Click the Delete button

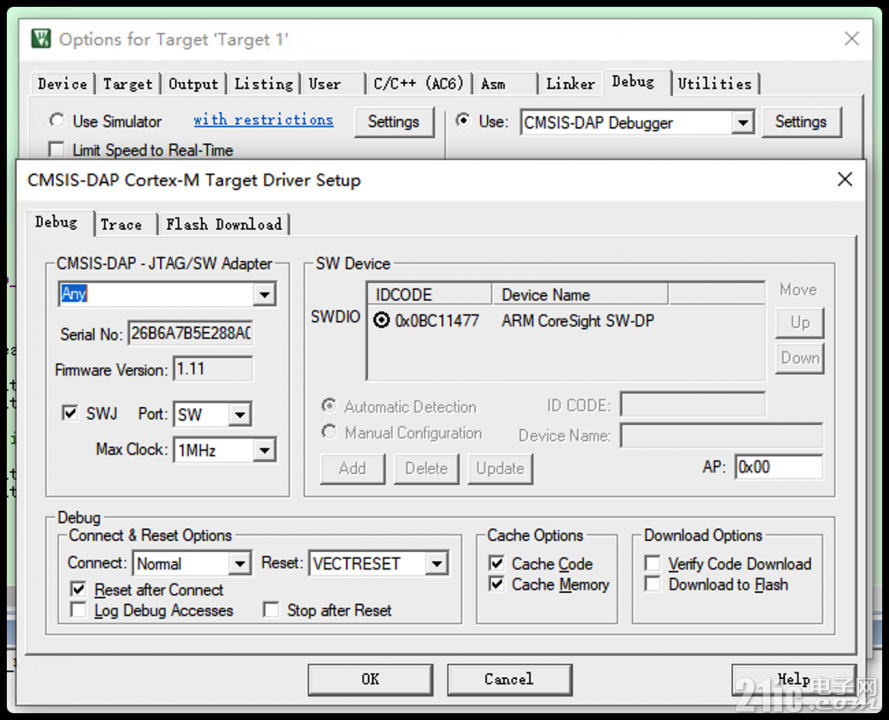pyautogui.click(x=426, y=468)
